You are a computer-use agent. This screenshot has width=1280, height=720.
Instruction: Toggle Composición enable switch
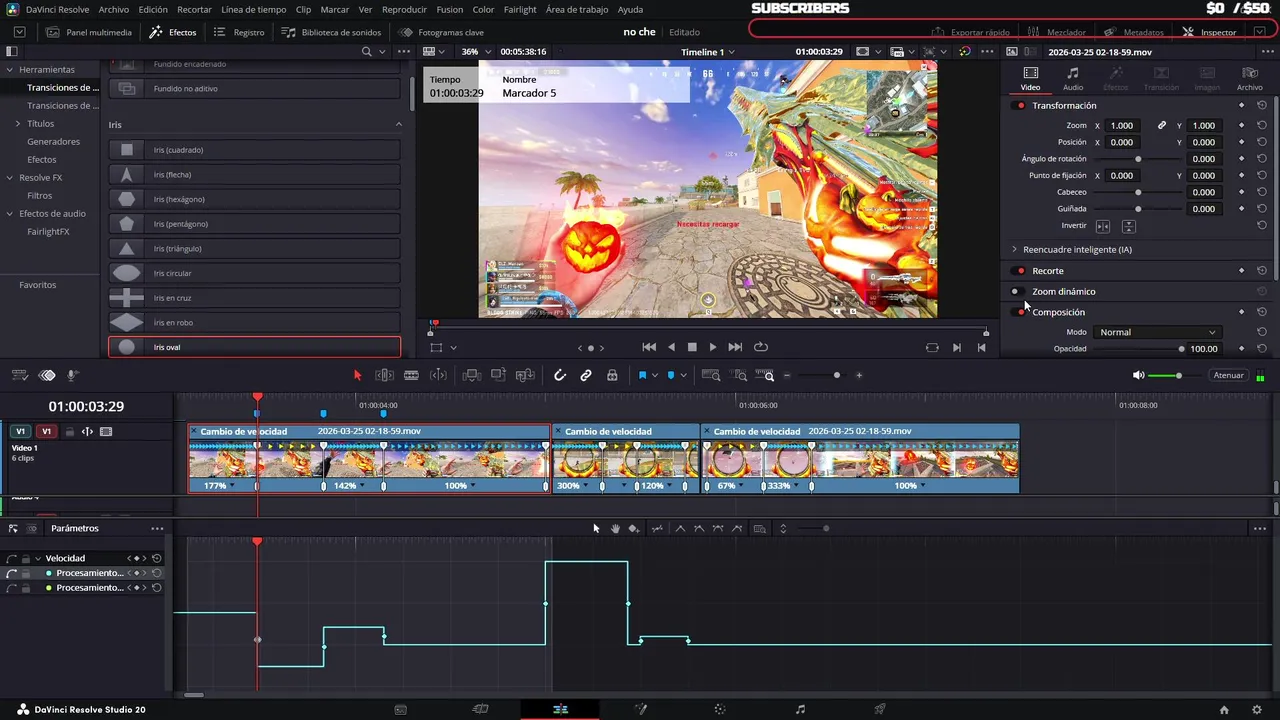click(1020, 312)
